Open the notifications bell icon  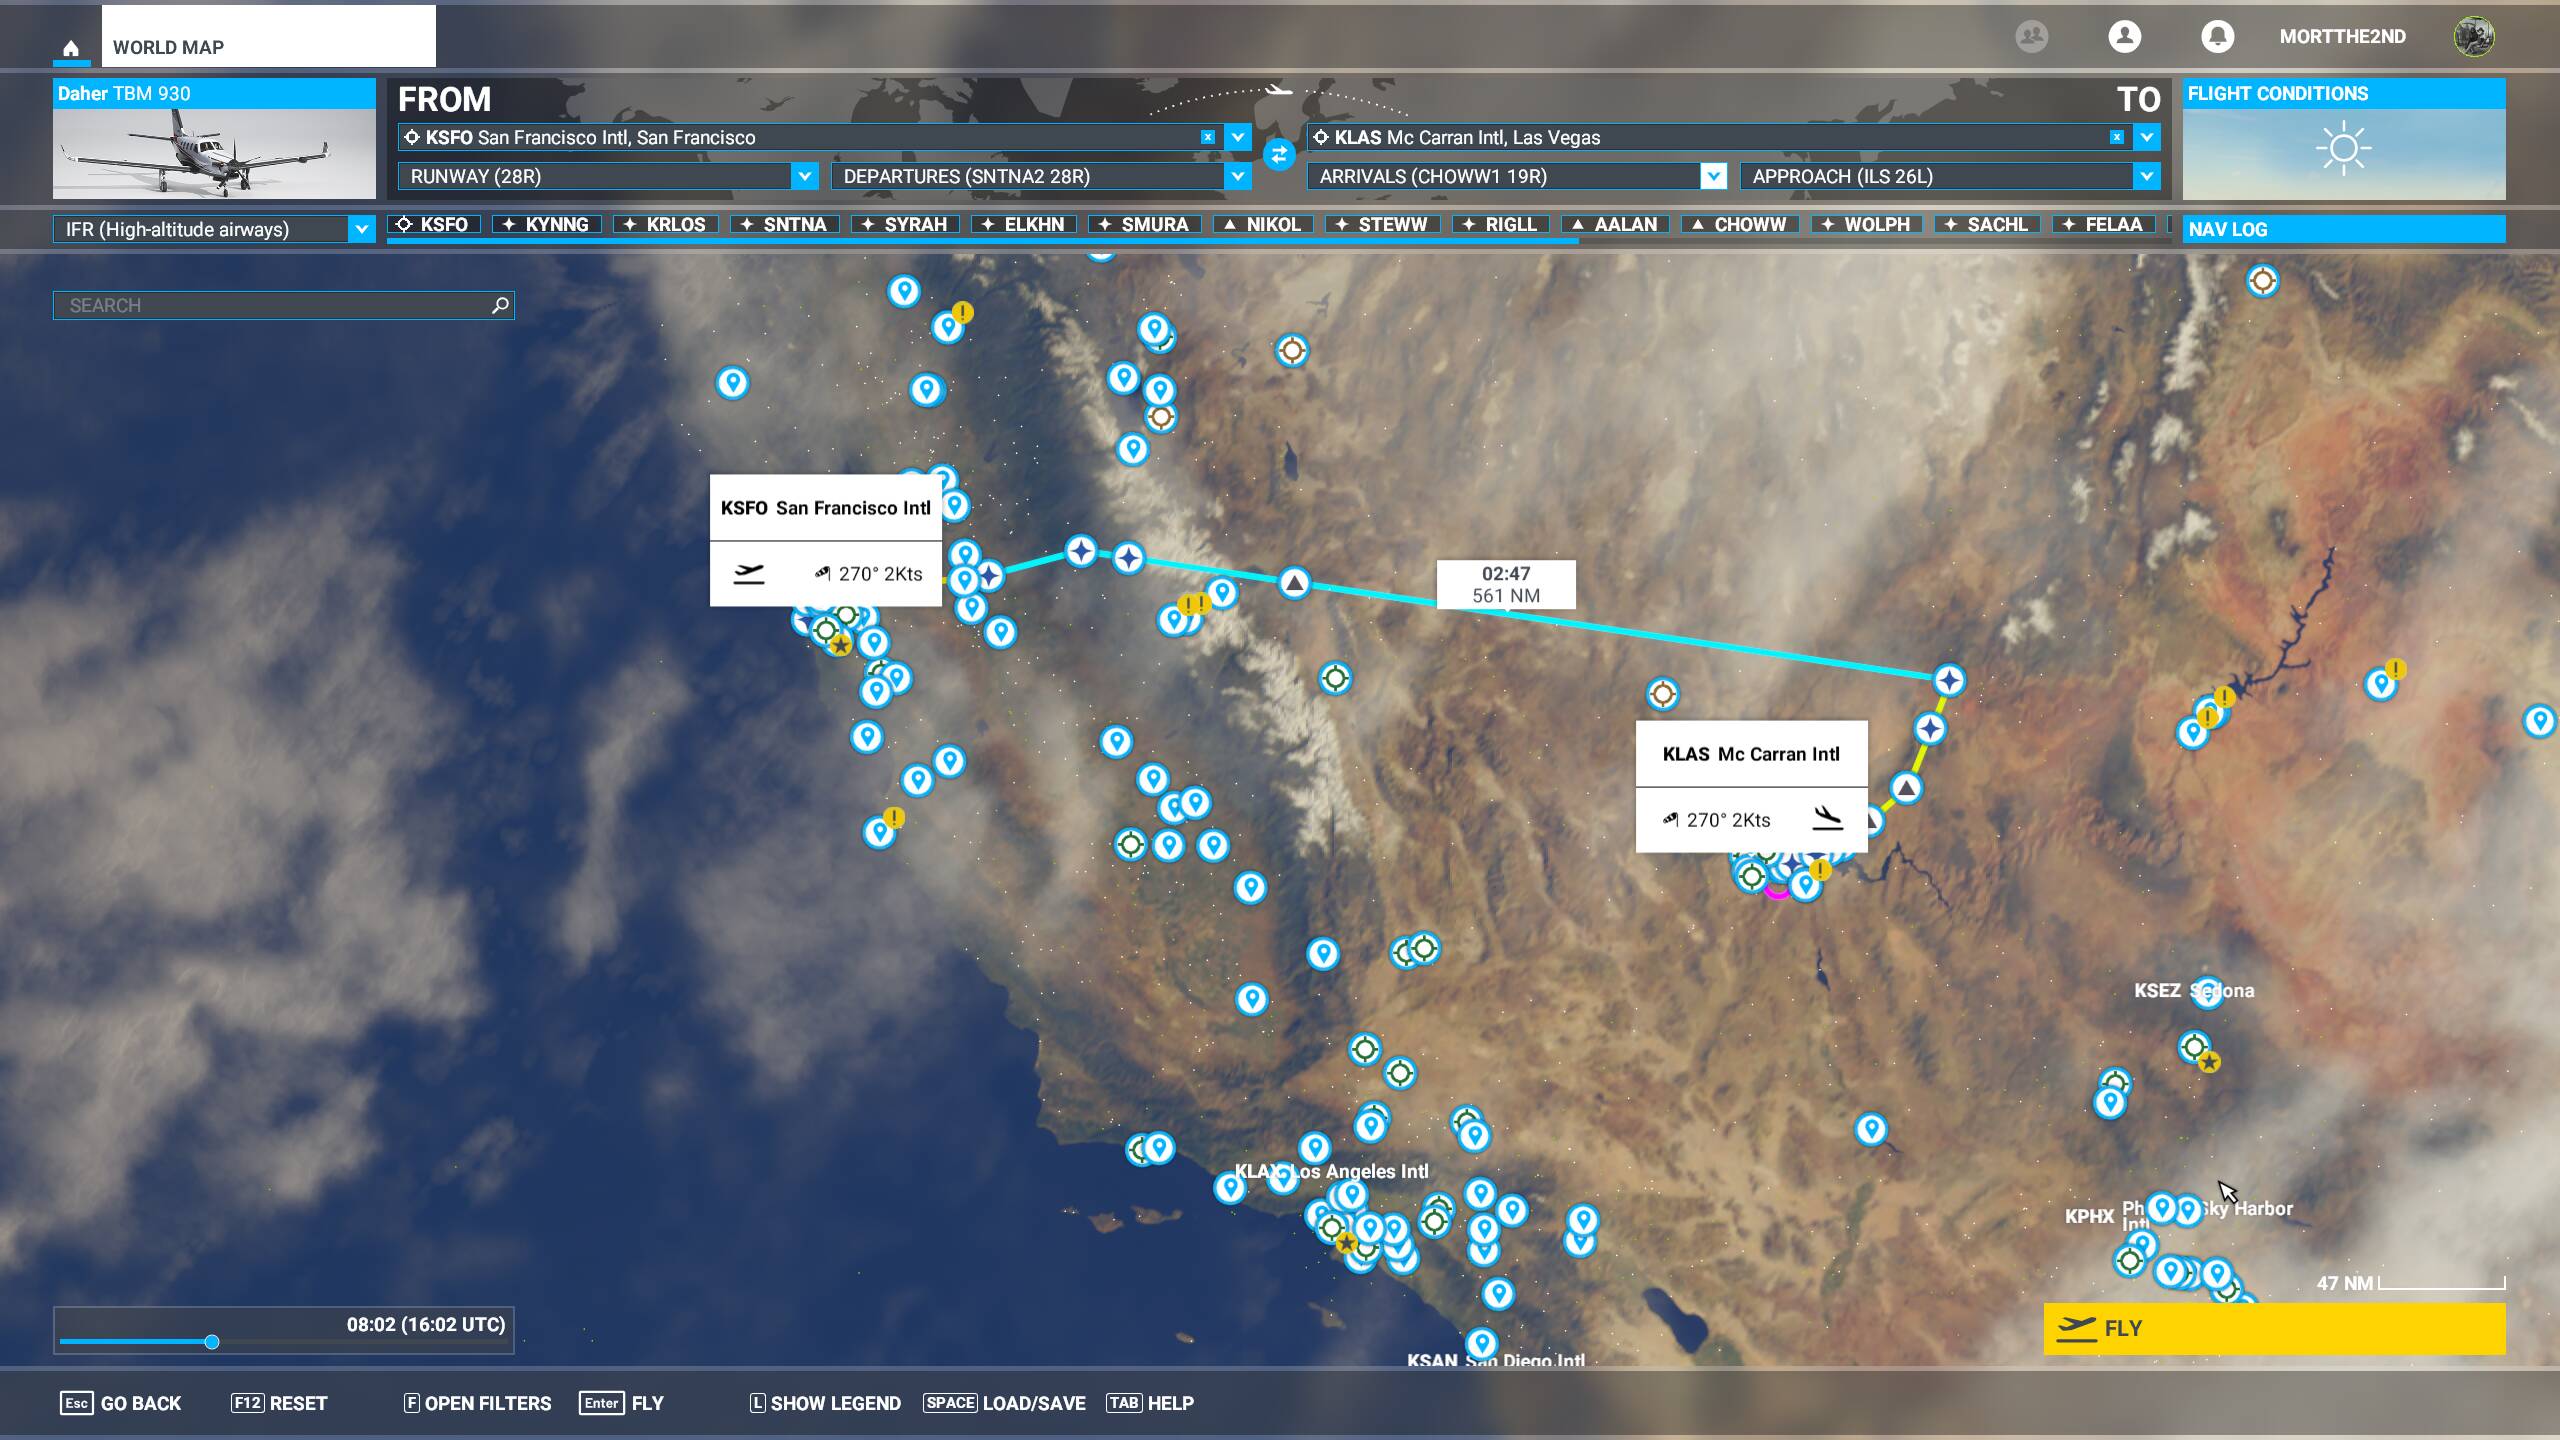pyautogui.click(x=2217, y=37)
